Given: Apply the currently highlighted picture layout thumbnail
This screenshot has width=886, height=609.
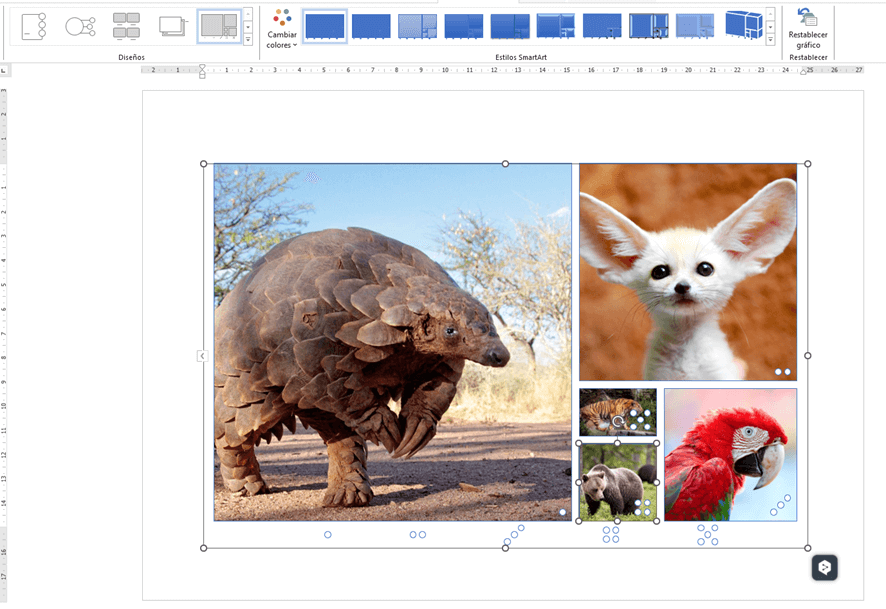Looking at the screenshot, I should pos(218,27).
